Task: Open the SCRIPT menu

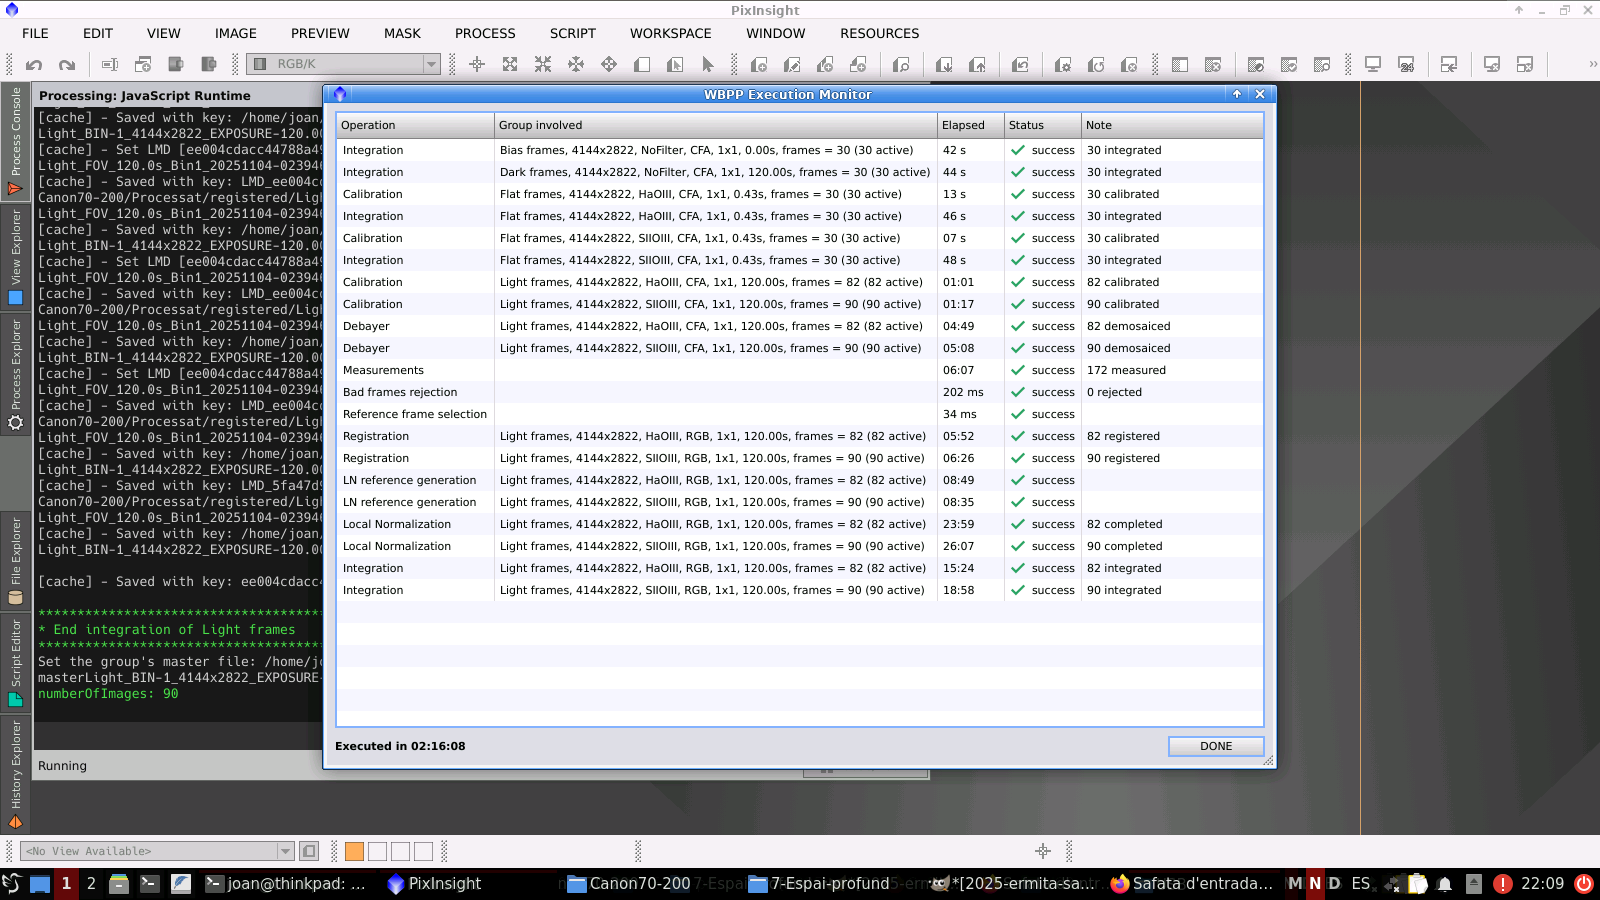Action: (572, 33)
